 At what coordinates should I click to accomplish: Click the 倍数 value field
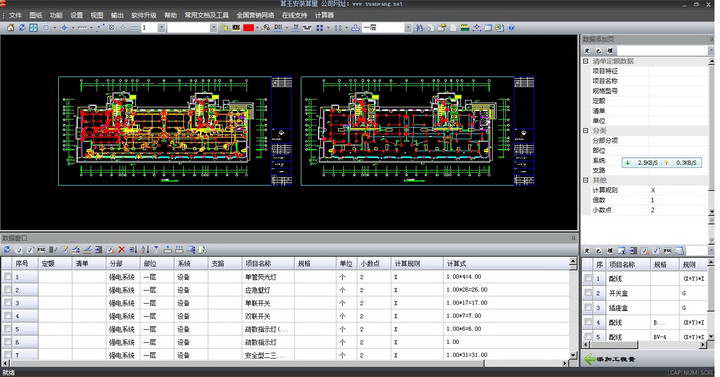pyautogui.click(x=678, y=200)
